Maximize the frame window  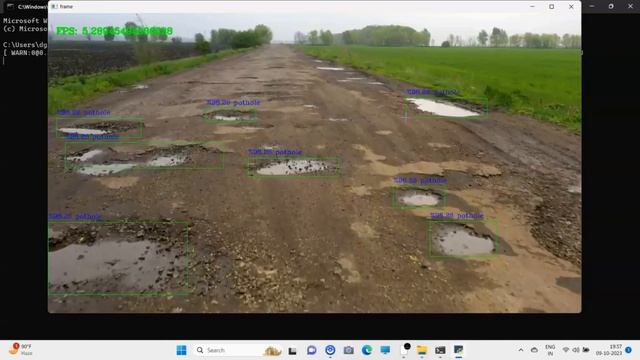(551, 7)
